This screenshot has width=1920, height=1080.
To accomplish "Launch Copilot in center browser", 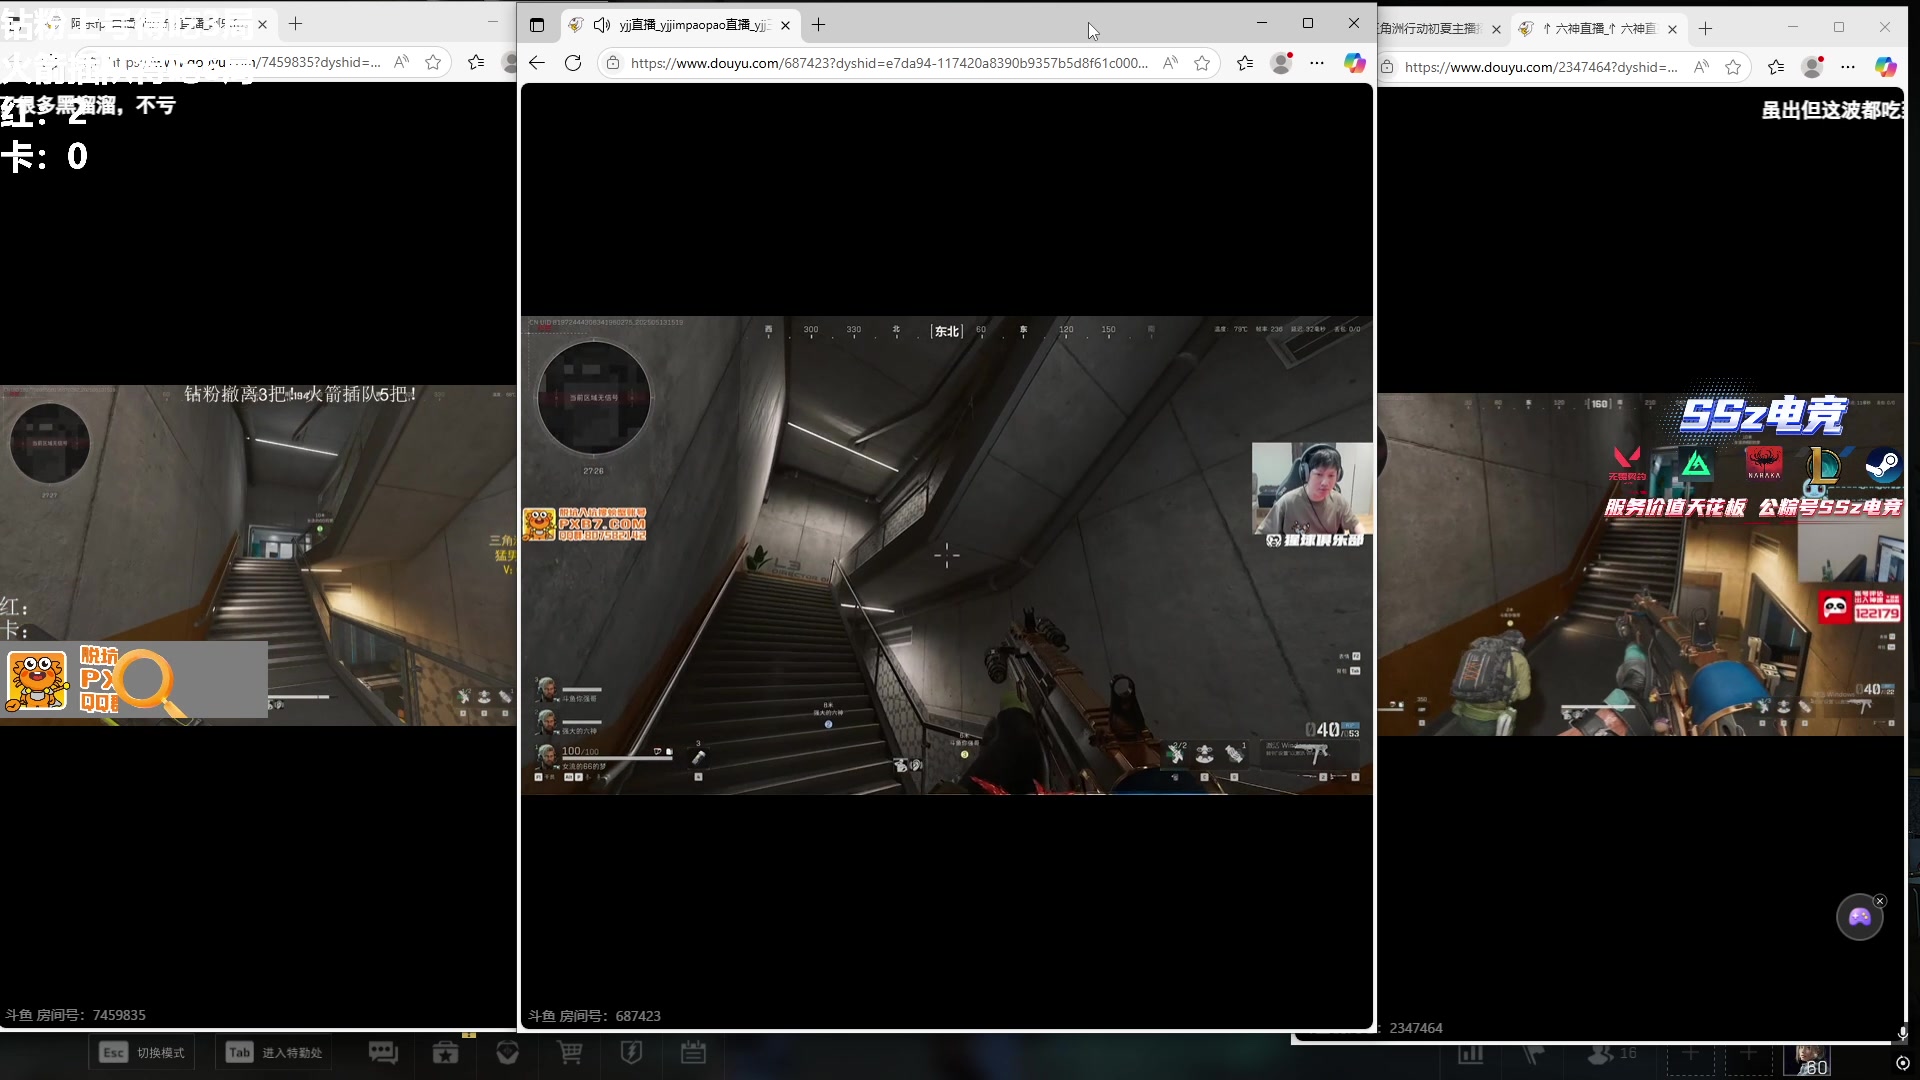I will pyautogui.click(x=1355, y=63).
